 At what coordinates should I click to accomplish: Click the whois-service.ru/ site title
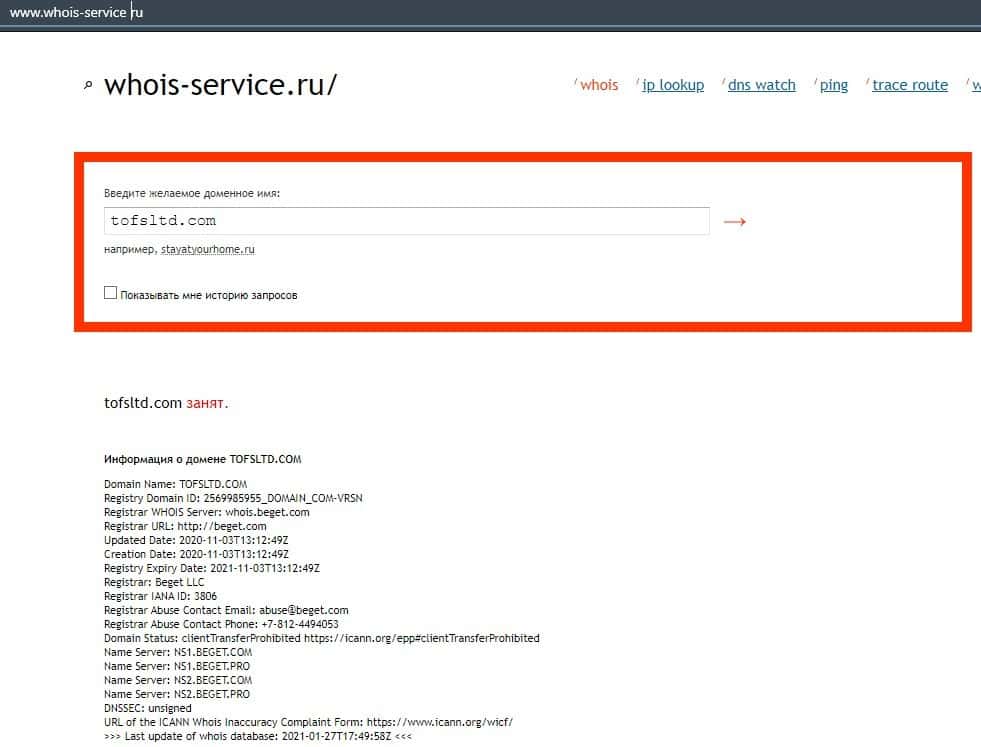point(220,85)
